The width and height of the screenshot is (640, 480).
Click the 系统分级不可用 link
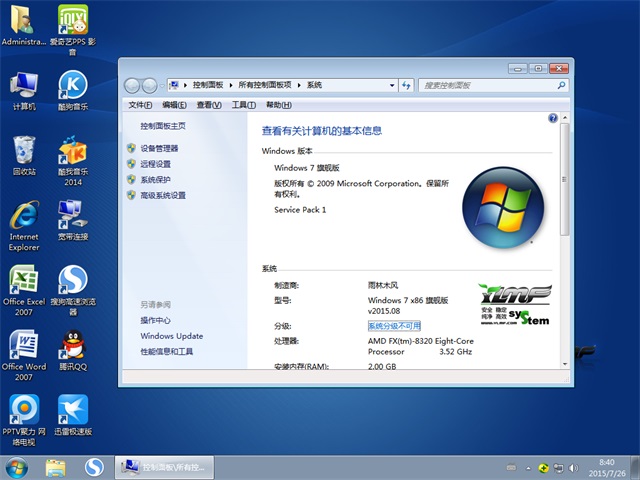[x=394, y=326]
